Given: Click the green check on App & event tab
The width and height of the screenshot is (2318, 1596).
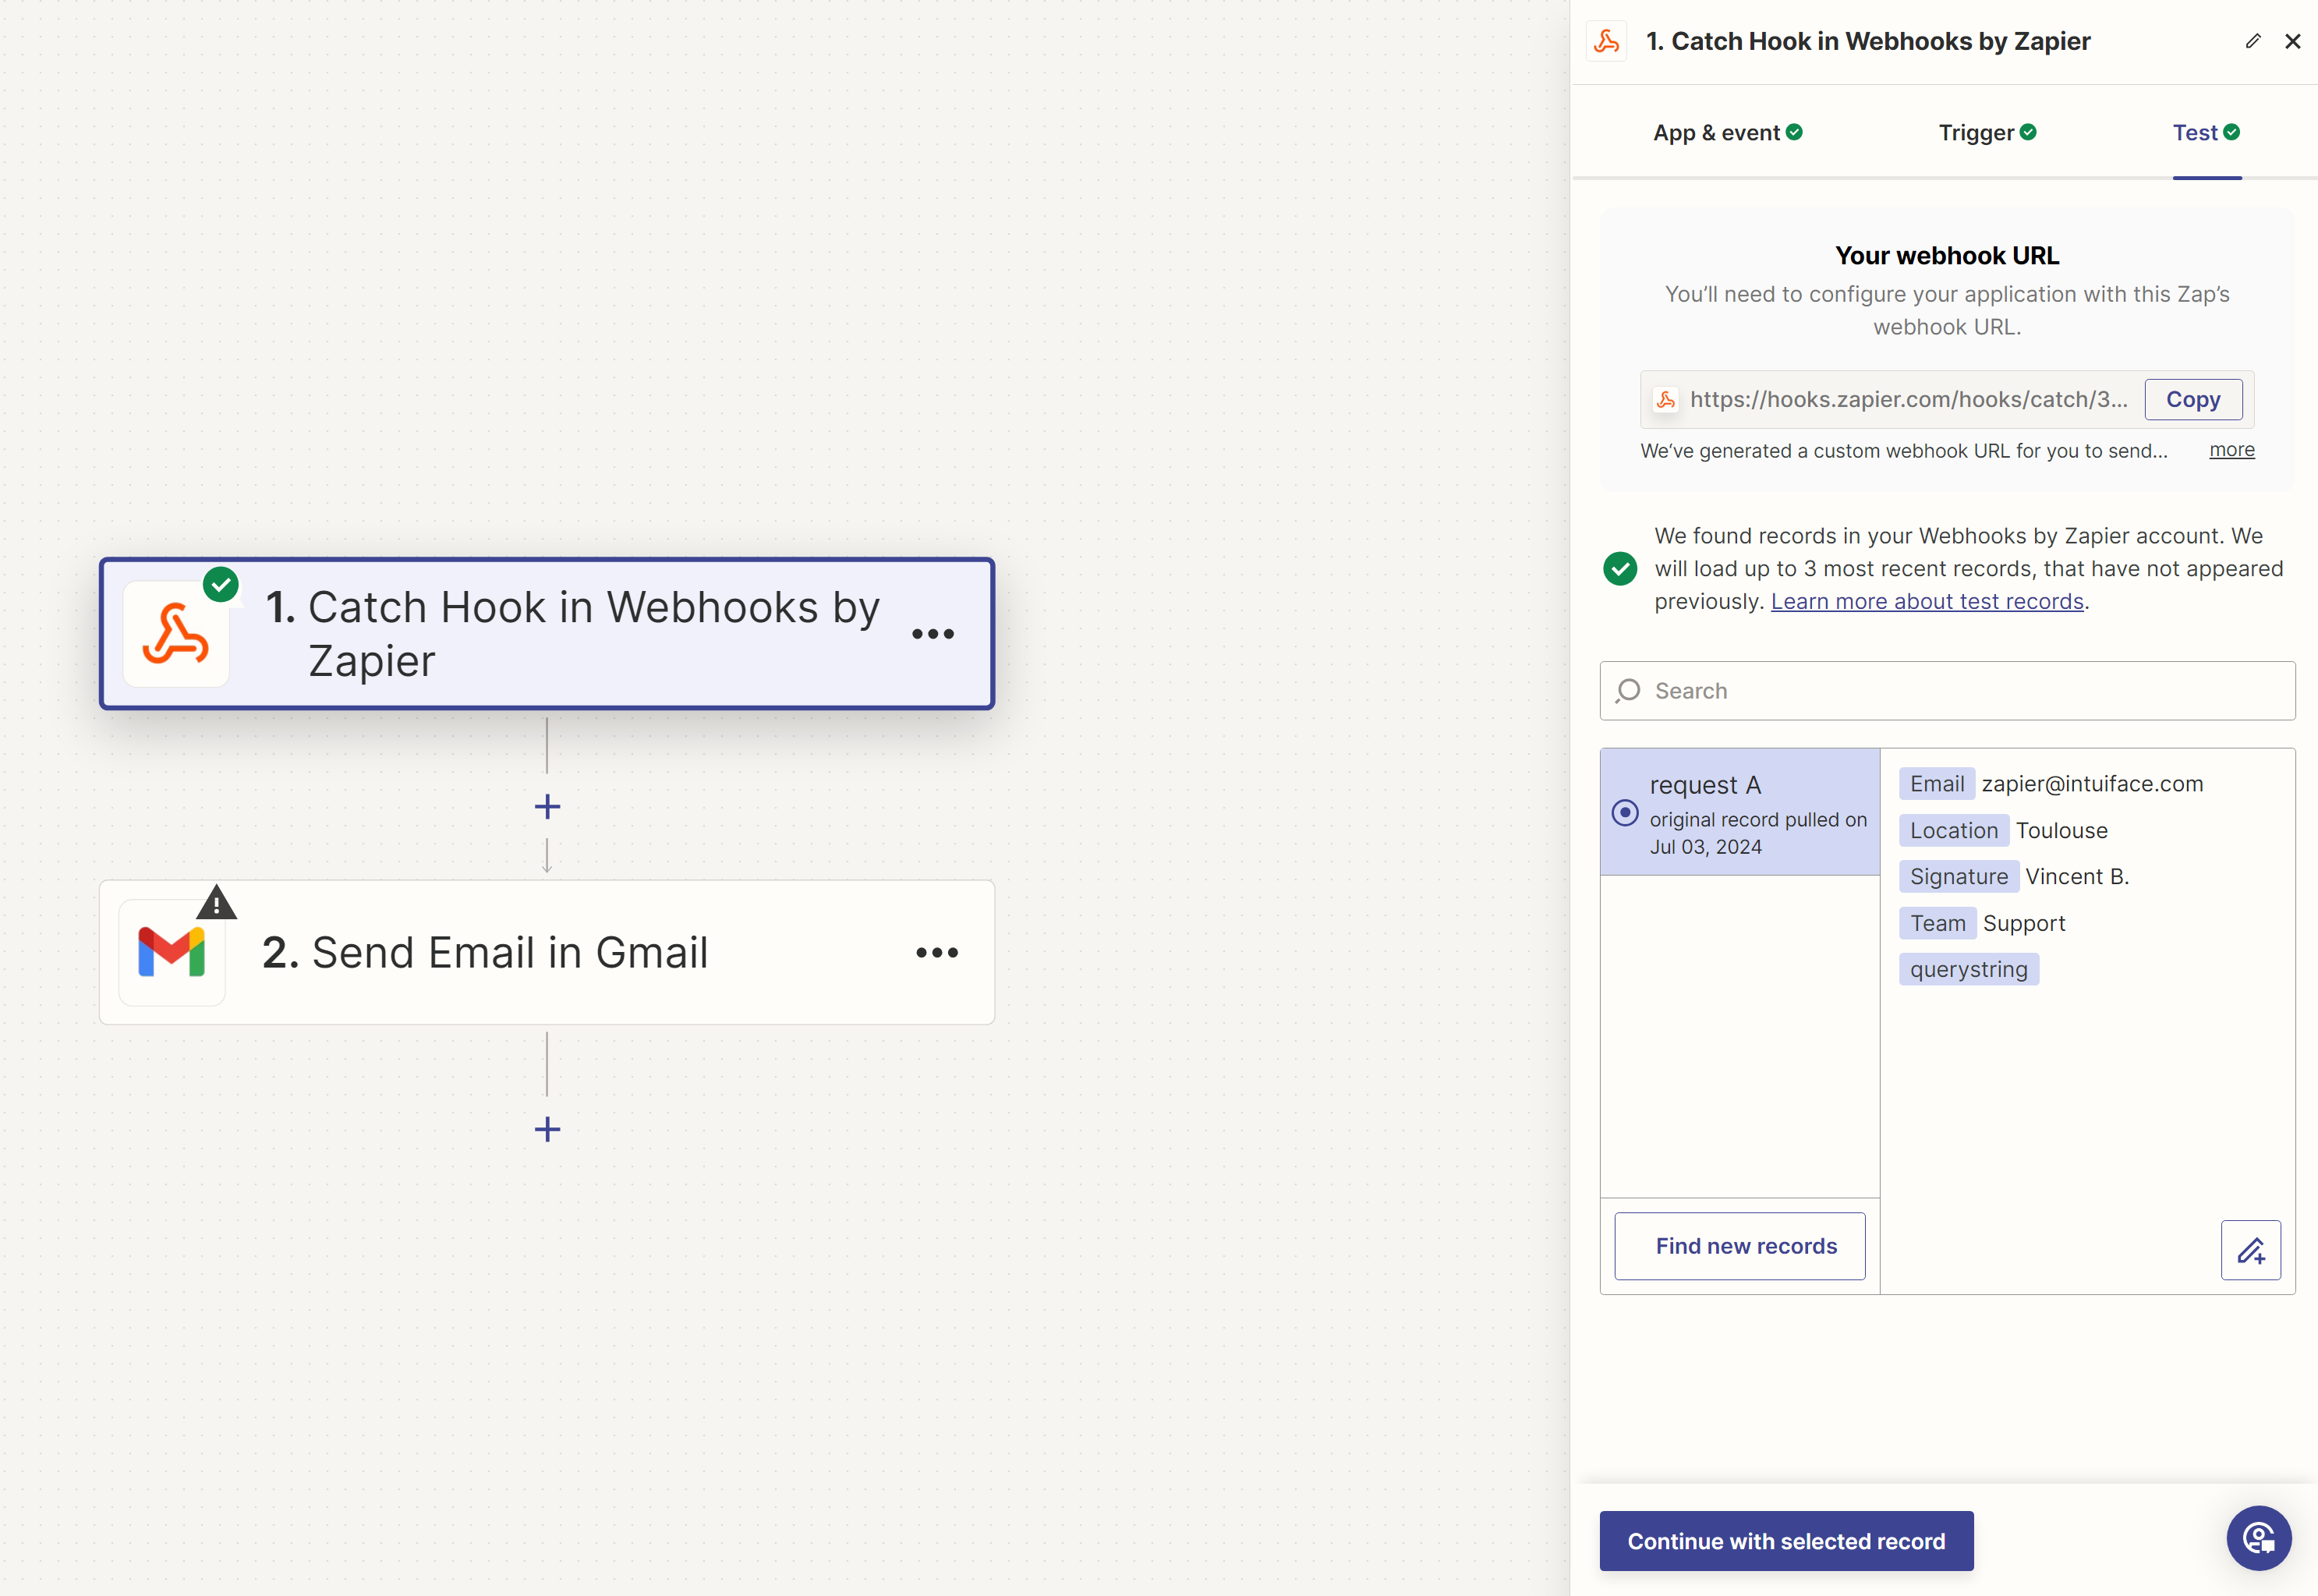Looking at the screenshot, I should [1795, 132].
